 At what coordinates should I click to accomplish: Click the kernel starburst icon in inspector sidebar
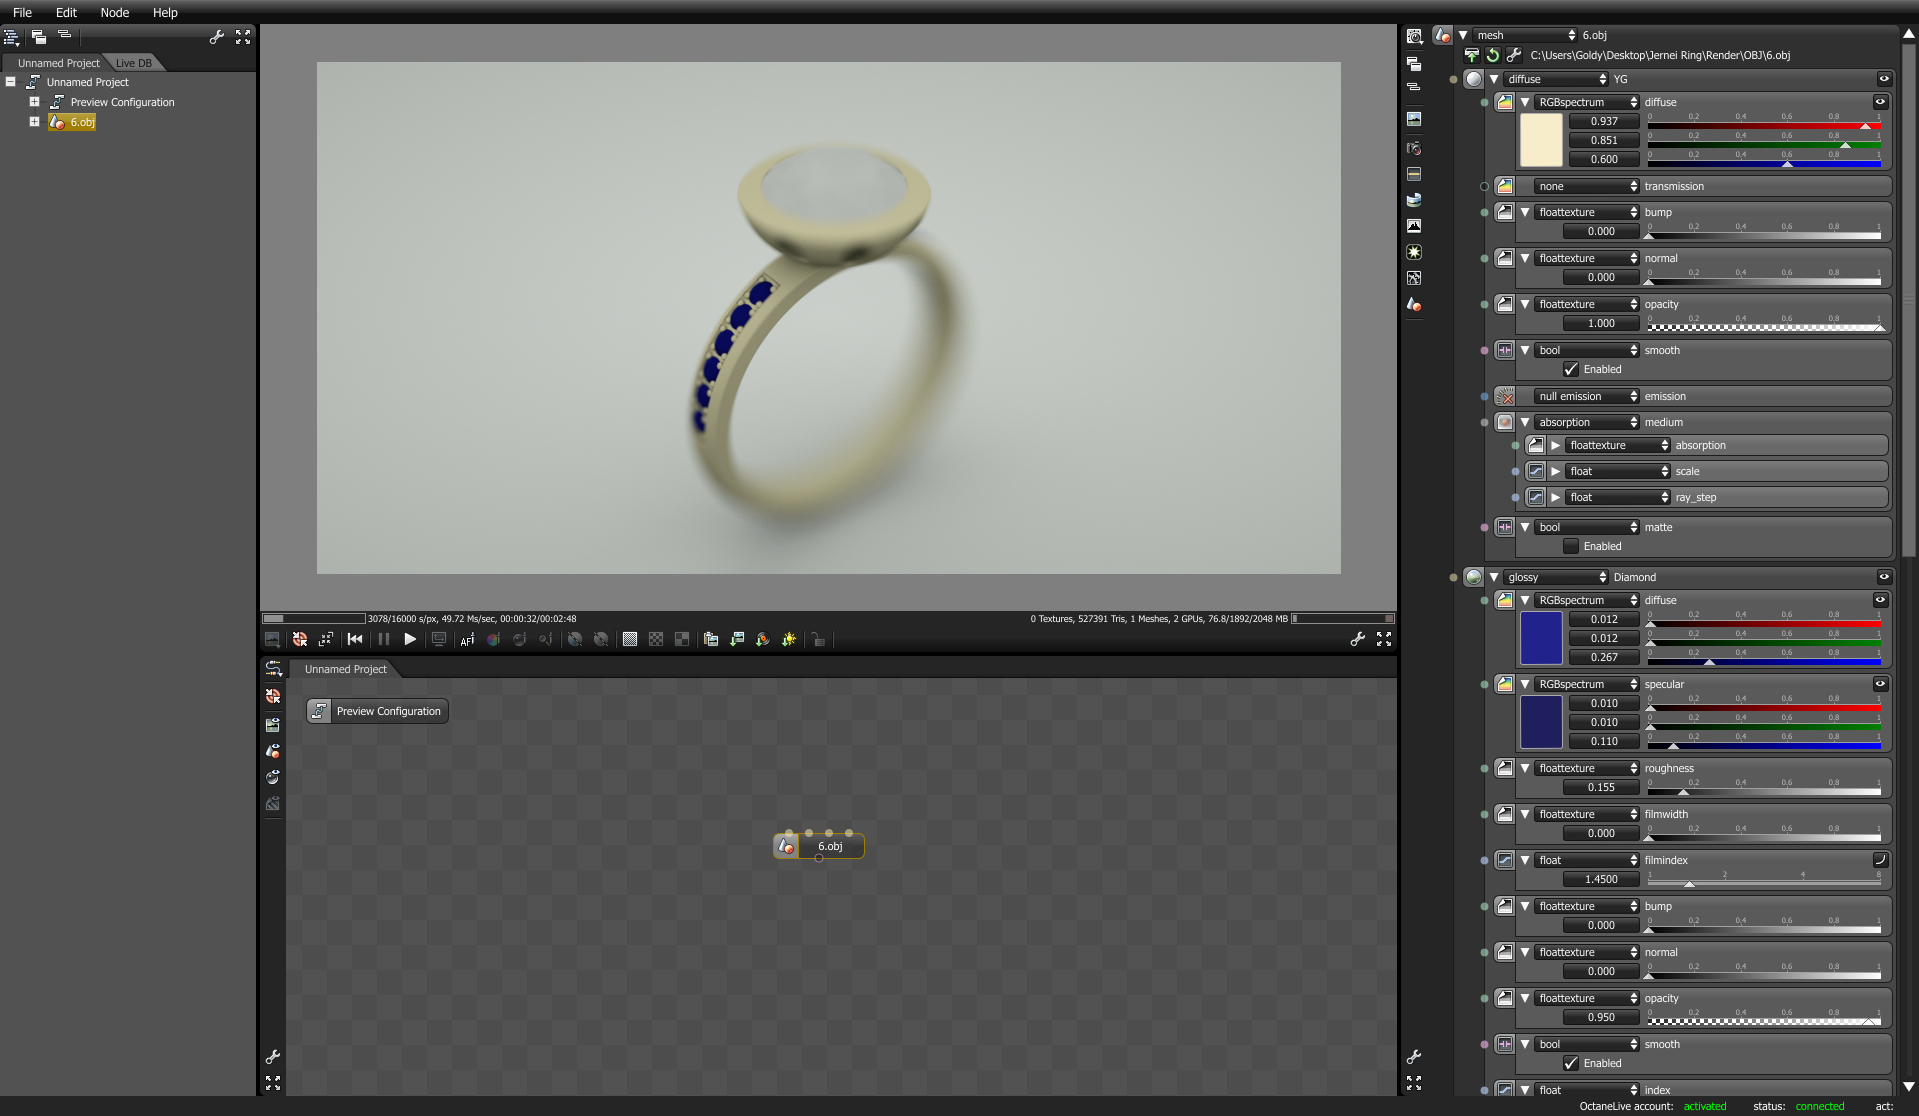click(1414, 252)
